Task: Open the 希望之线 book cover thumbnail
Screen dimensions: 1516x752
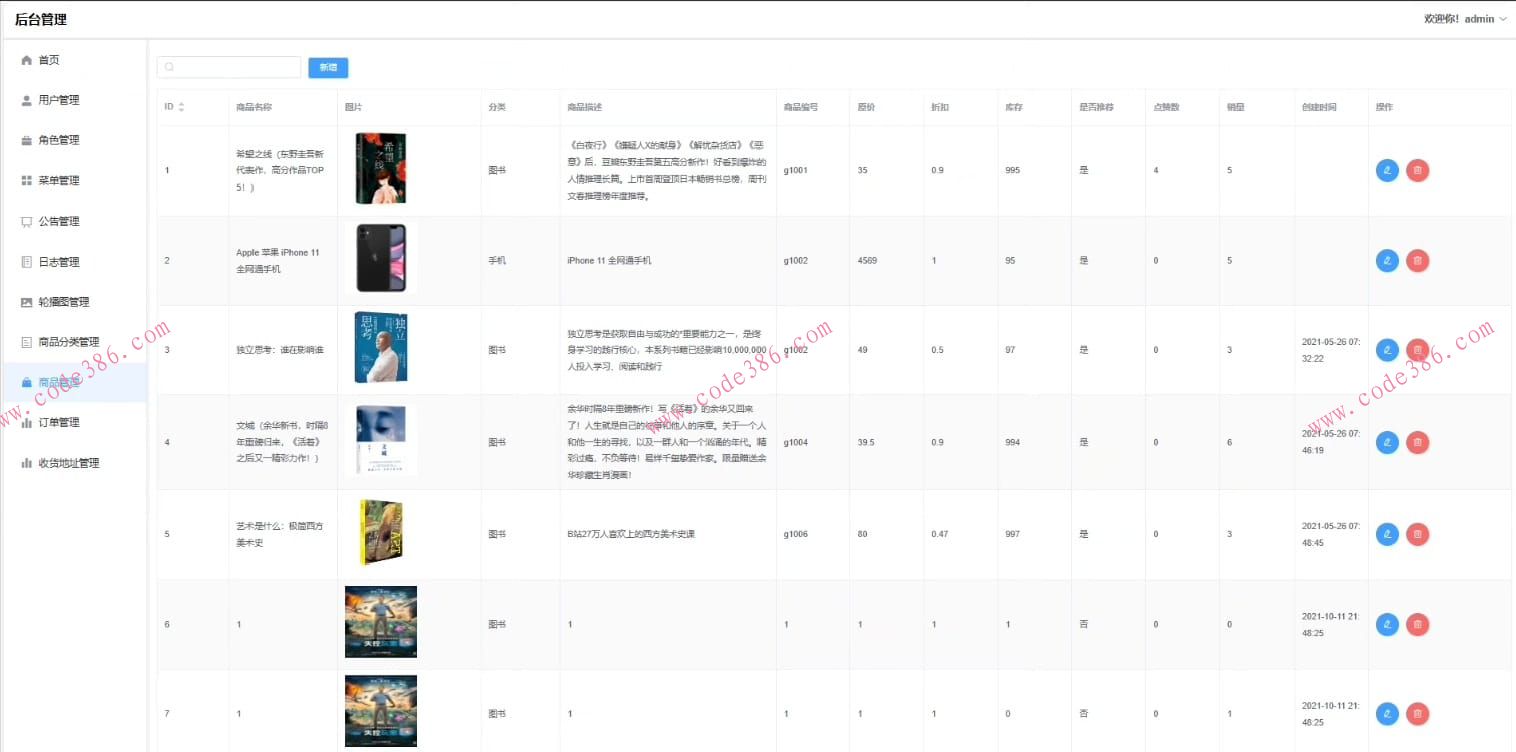Action: tap(381, 169)
